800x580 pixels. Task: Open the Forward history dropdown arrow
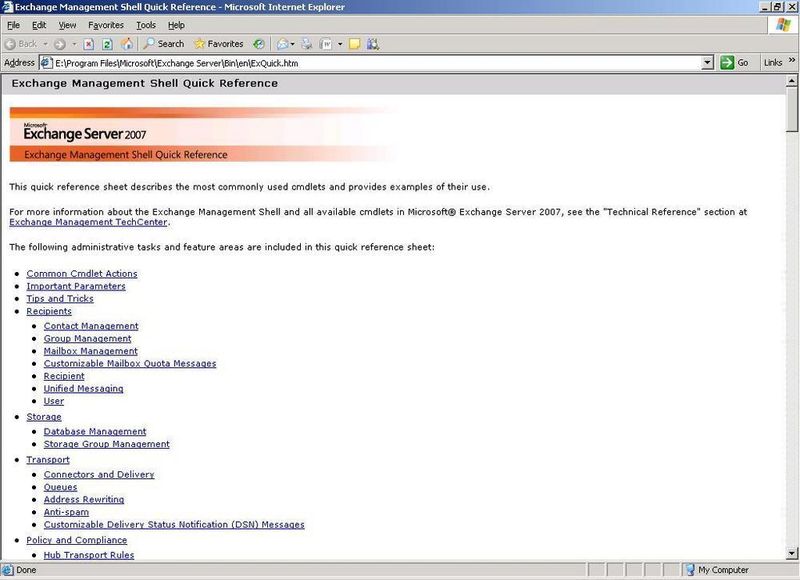click(74, 44)
